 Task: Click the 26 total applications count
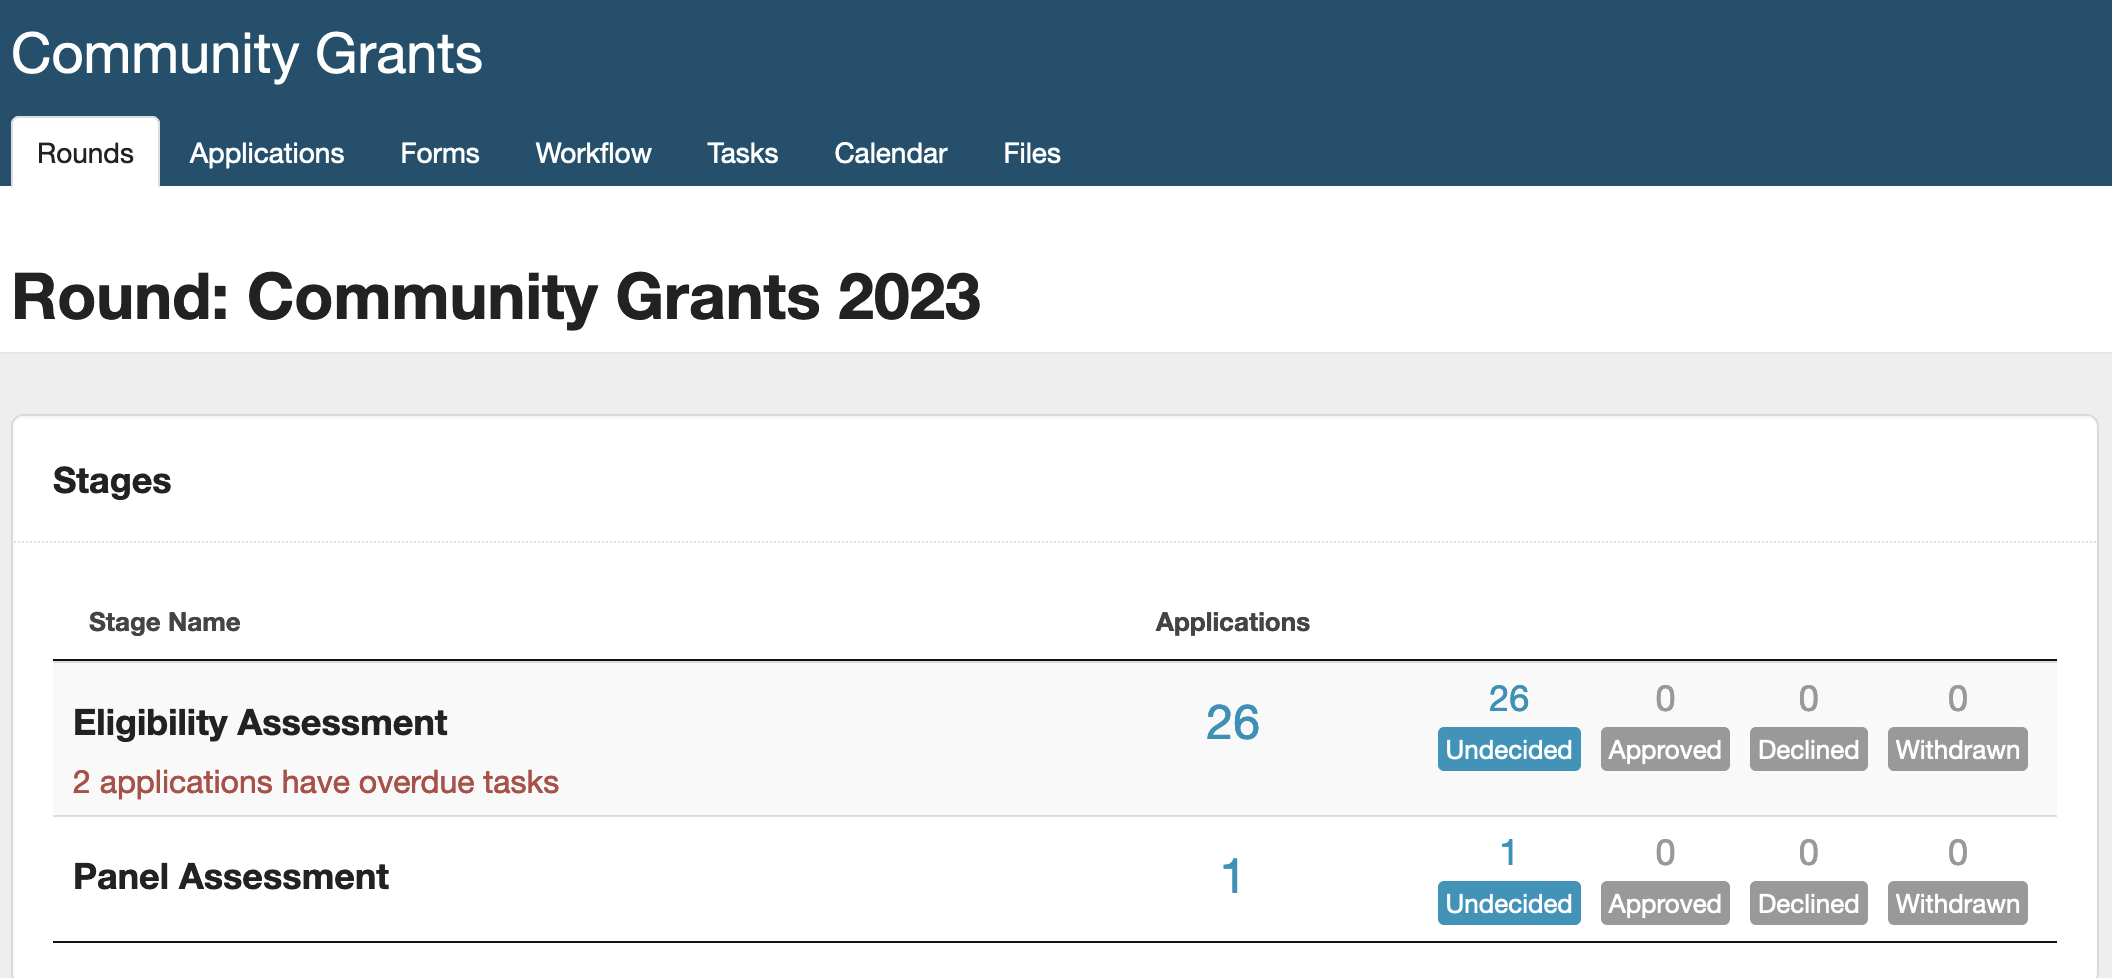1232,722
